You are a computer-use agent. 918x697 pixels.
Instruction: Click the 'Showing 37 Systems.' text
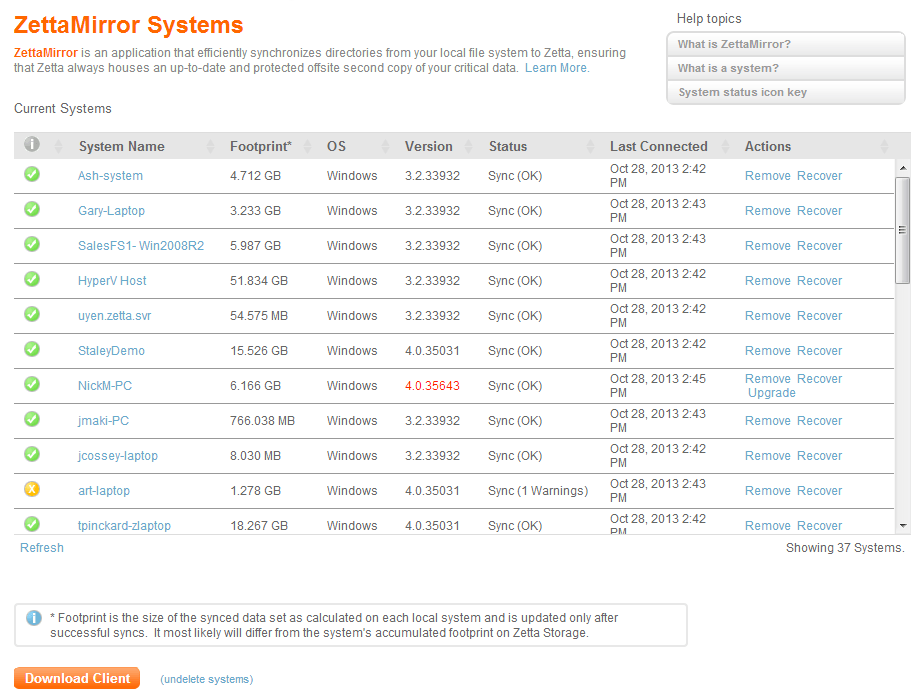pos(845,548)
